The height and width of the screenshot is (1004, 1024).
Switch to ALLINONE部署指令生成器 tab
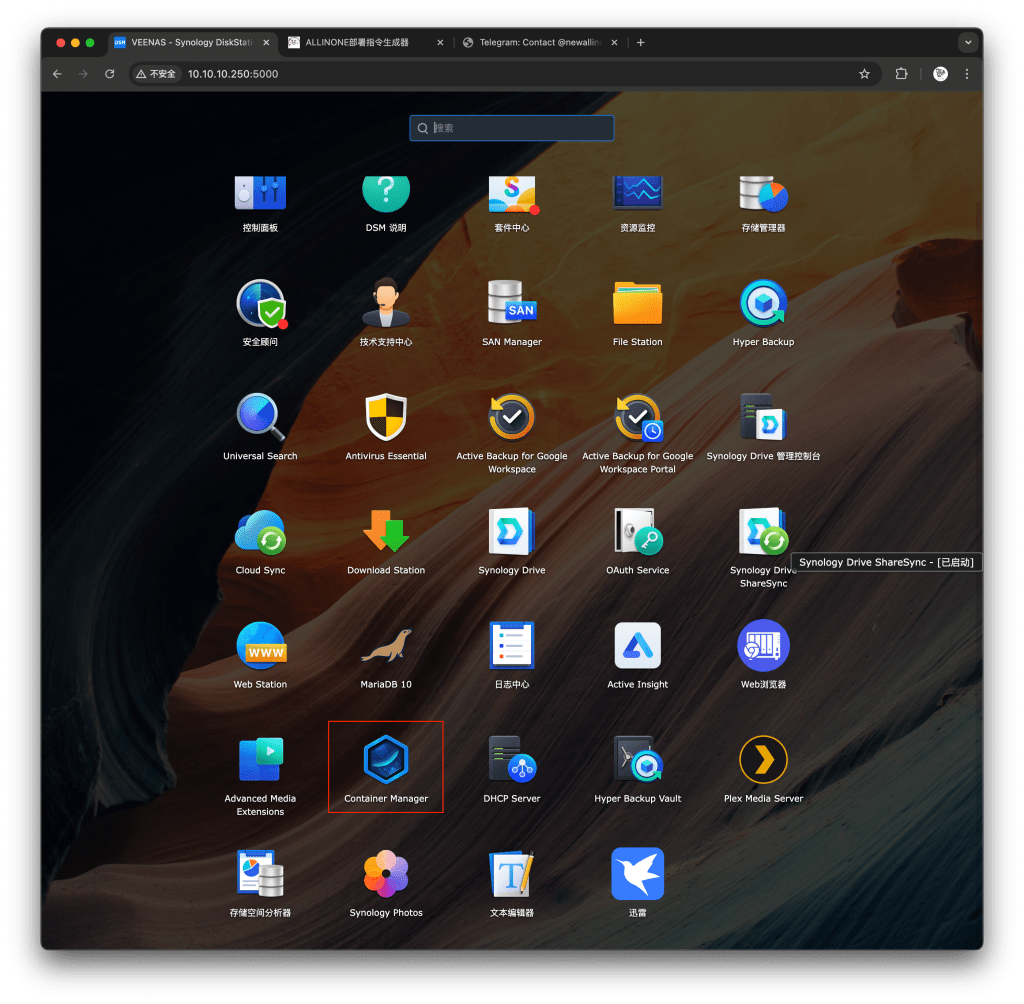coord(358,43)
